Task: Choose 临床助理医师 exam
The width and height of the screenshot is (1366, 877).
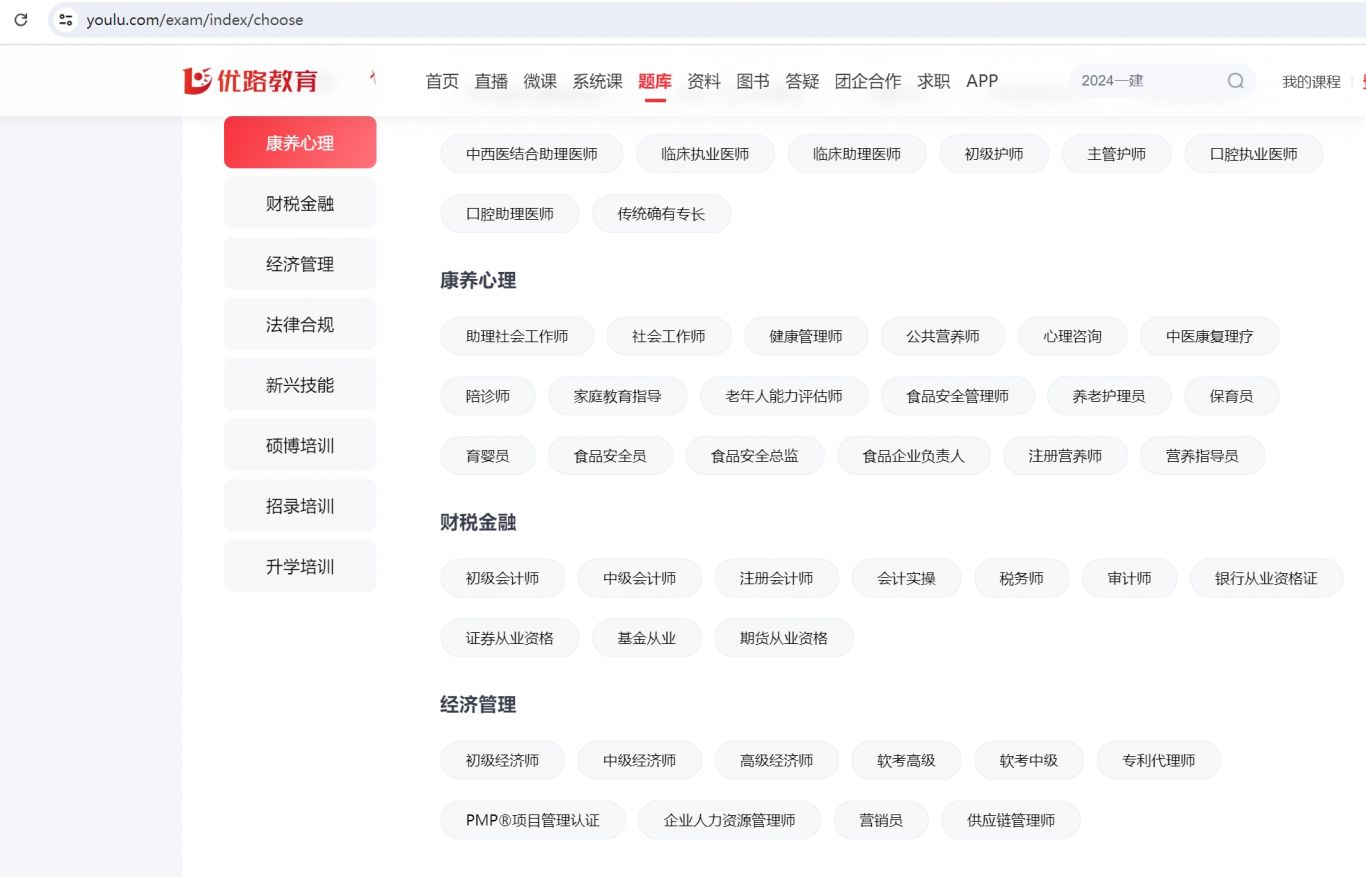Action: [857, 154]
